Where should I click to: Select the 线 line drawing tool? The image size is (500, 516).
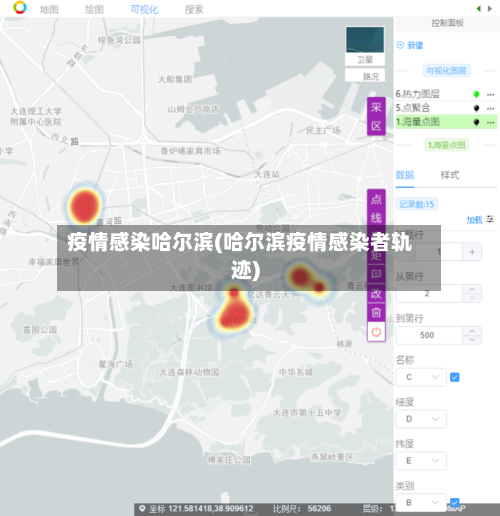click(376, 218)
